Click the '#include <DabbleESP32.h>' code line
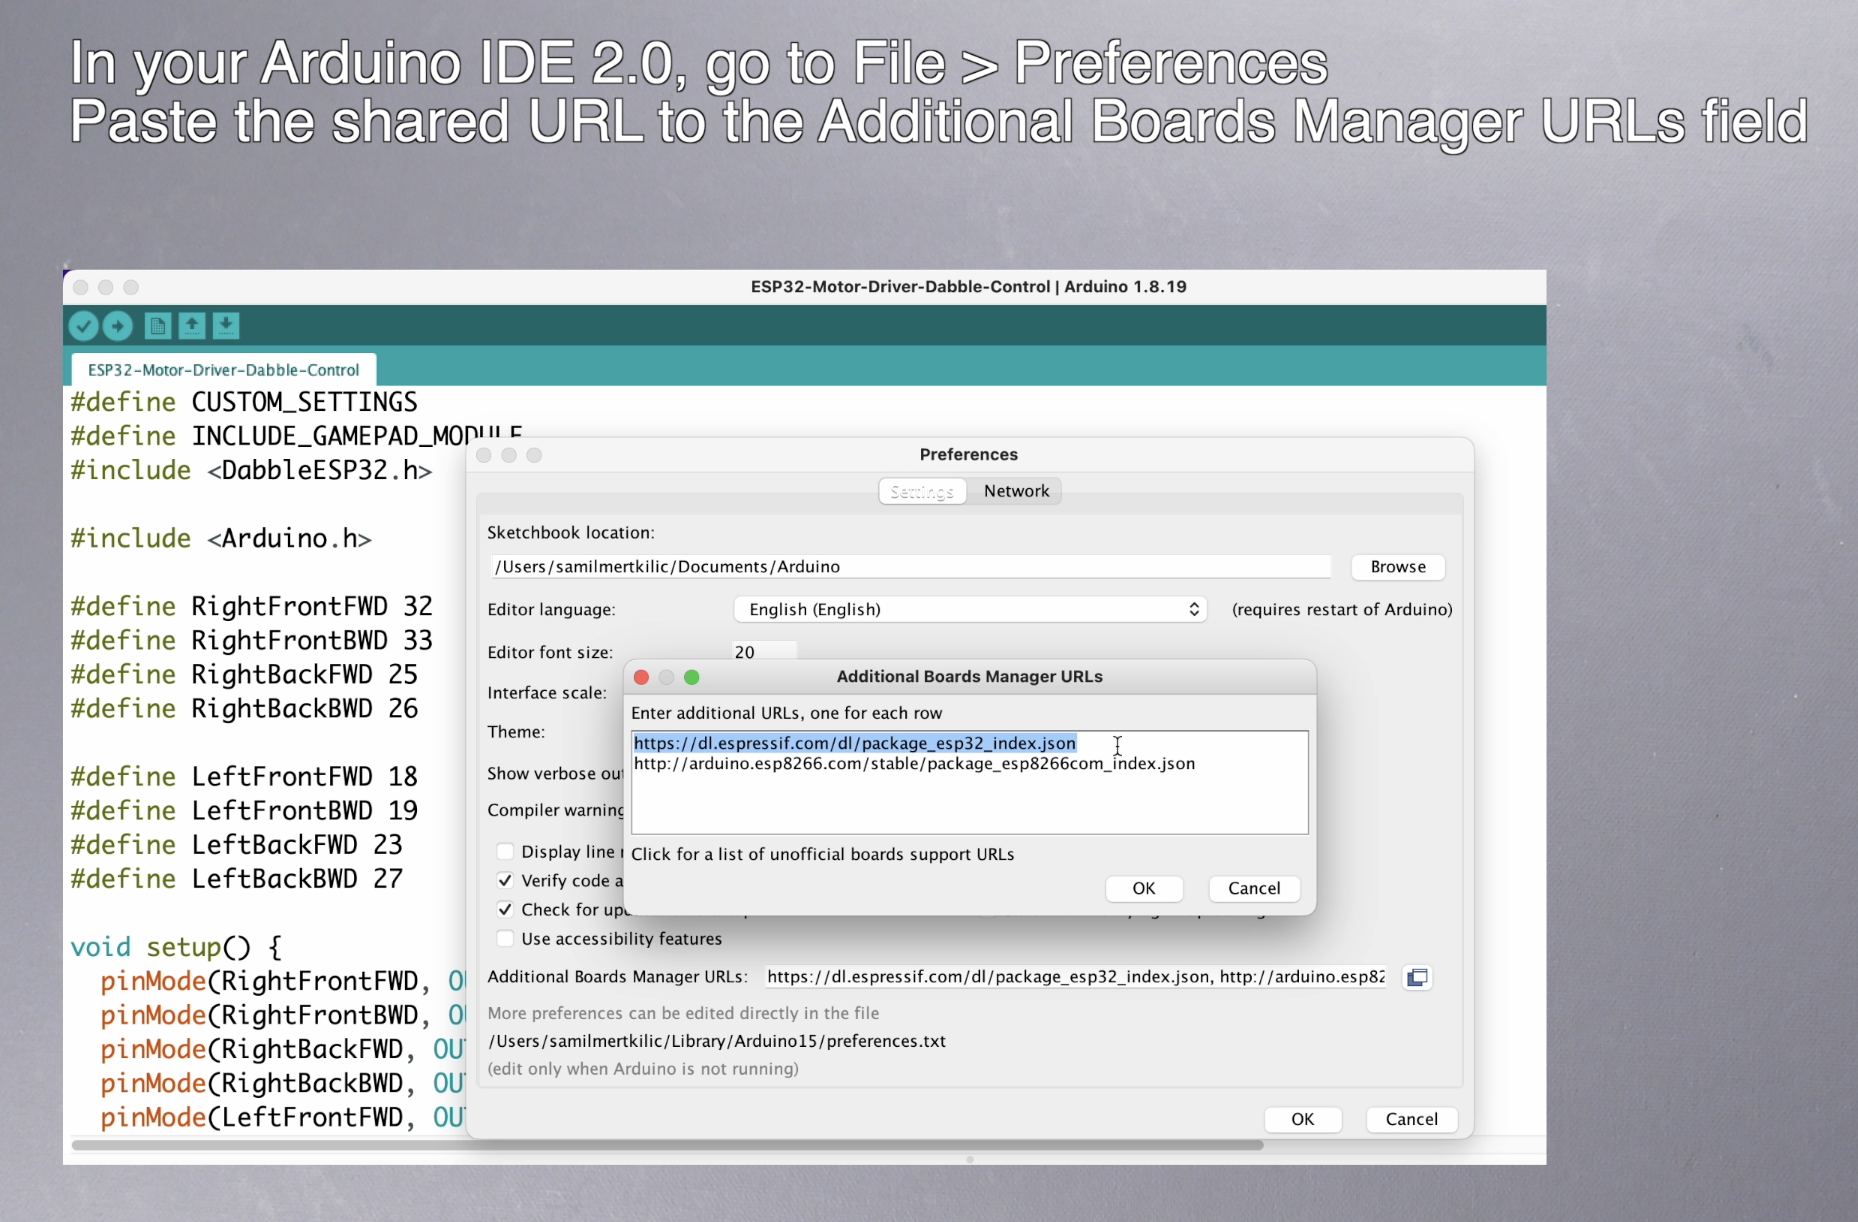This screenshot has height=1222, width=1858. pos(251,470)
